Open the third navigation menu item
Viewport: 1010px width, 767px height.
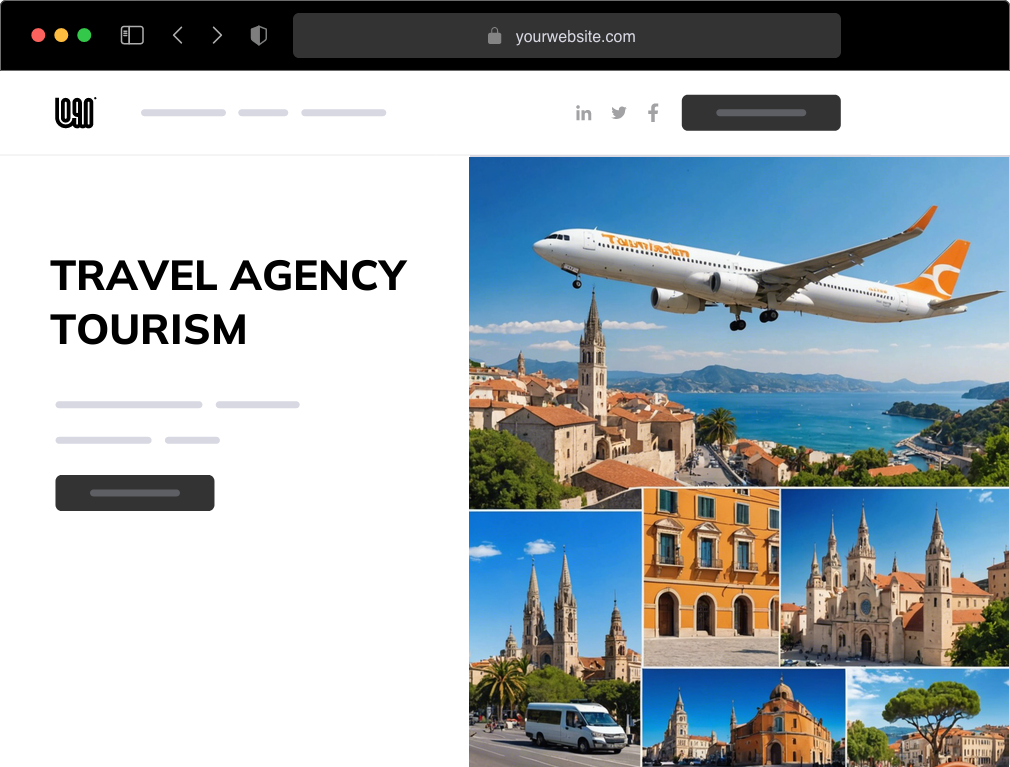(343, 112)
